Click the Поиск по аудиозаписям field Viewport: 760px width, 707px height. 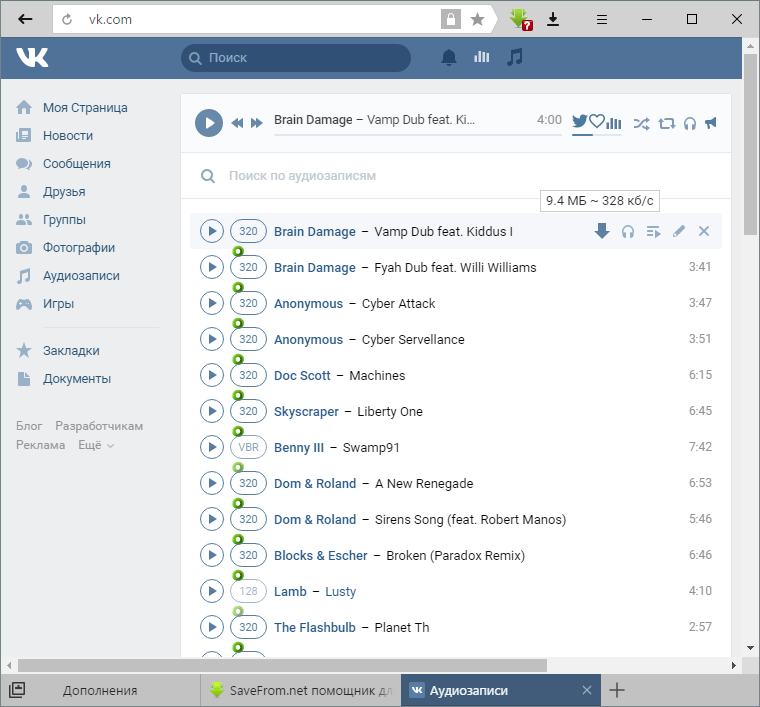tap(456, 175)
